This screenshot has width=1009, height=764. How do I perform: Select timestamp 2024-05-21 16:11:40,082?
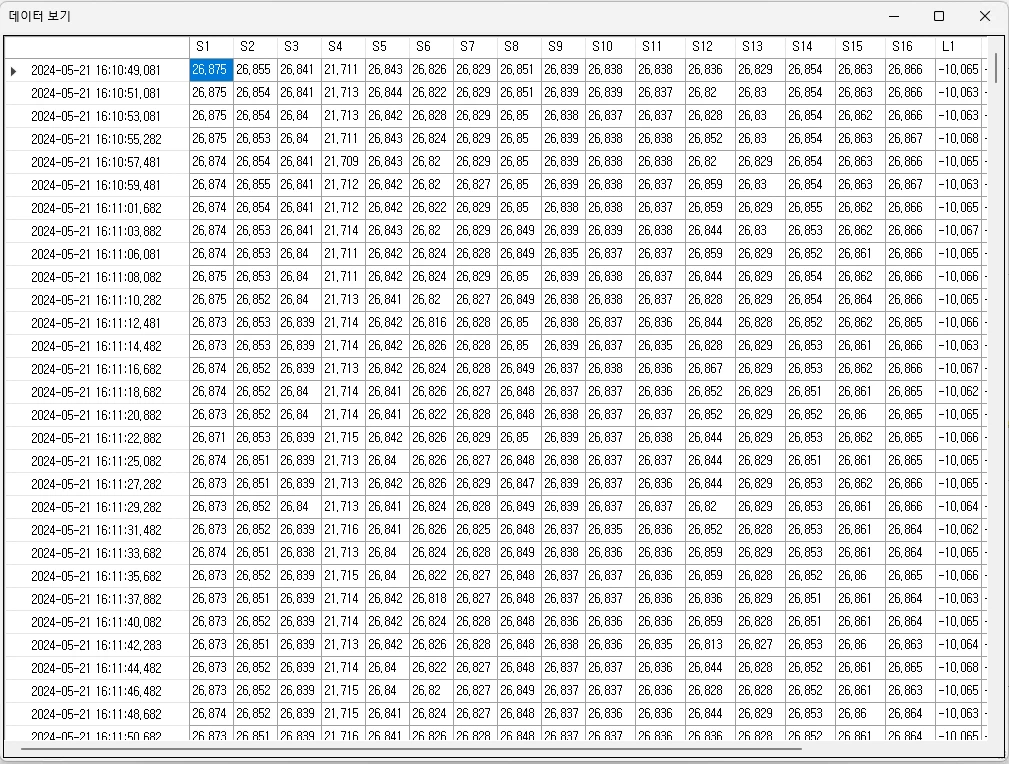click(96, 623)
